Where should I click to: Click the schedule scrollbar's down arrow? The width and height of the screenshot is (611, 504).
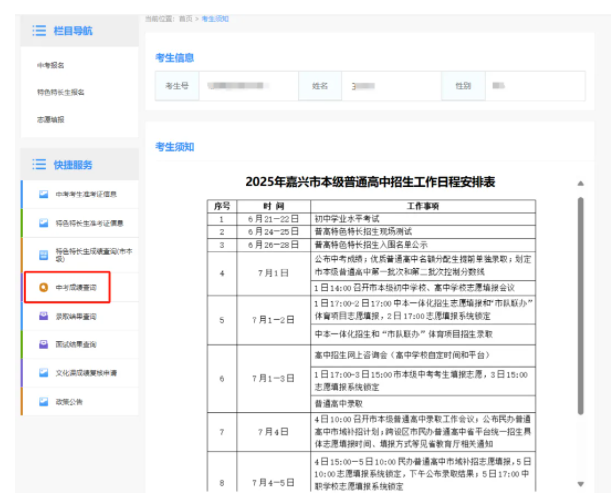click(x=580, y=485)
